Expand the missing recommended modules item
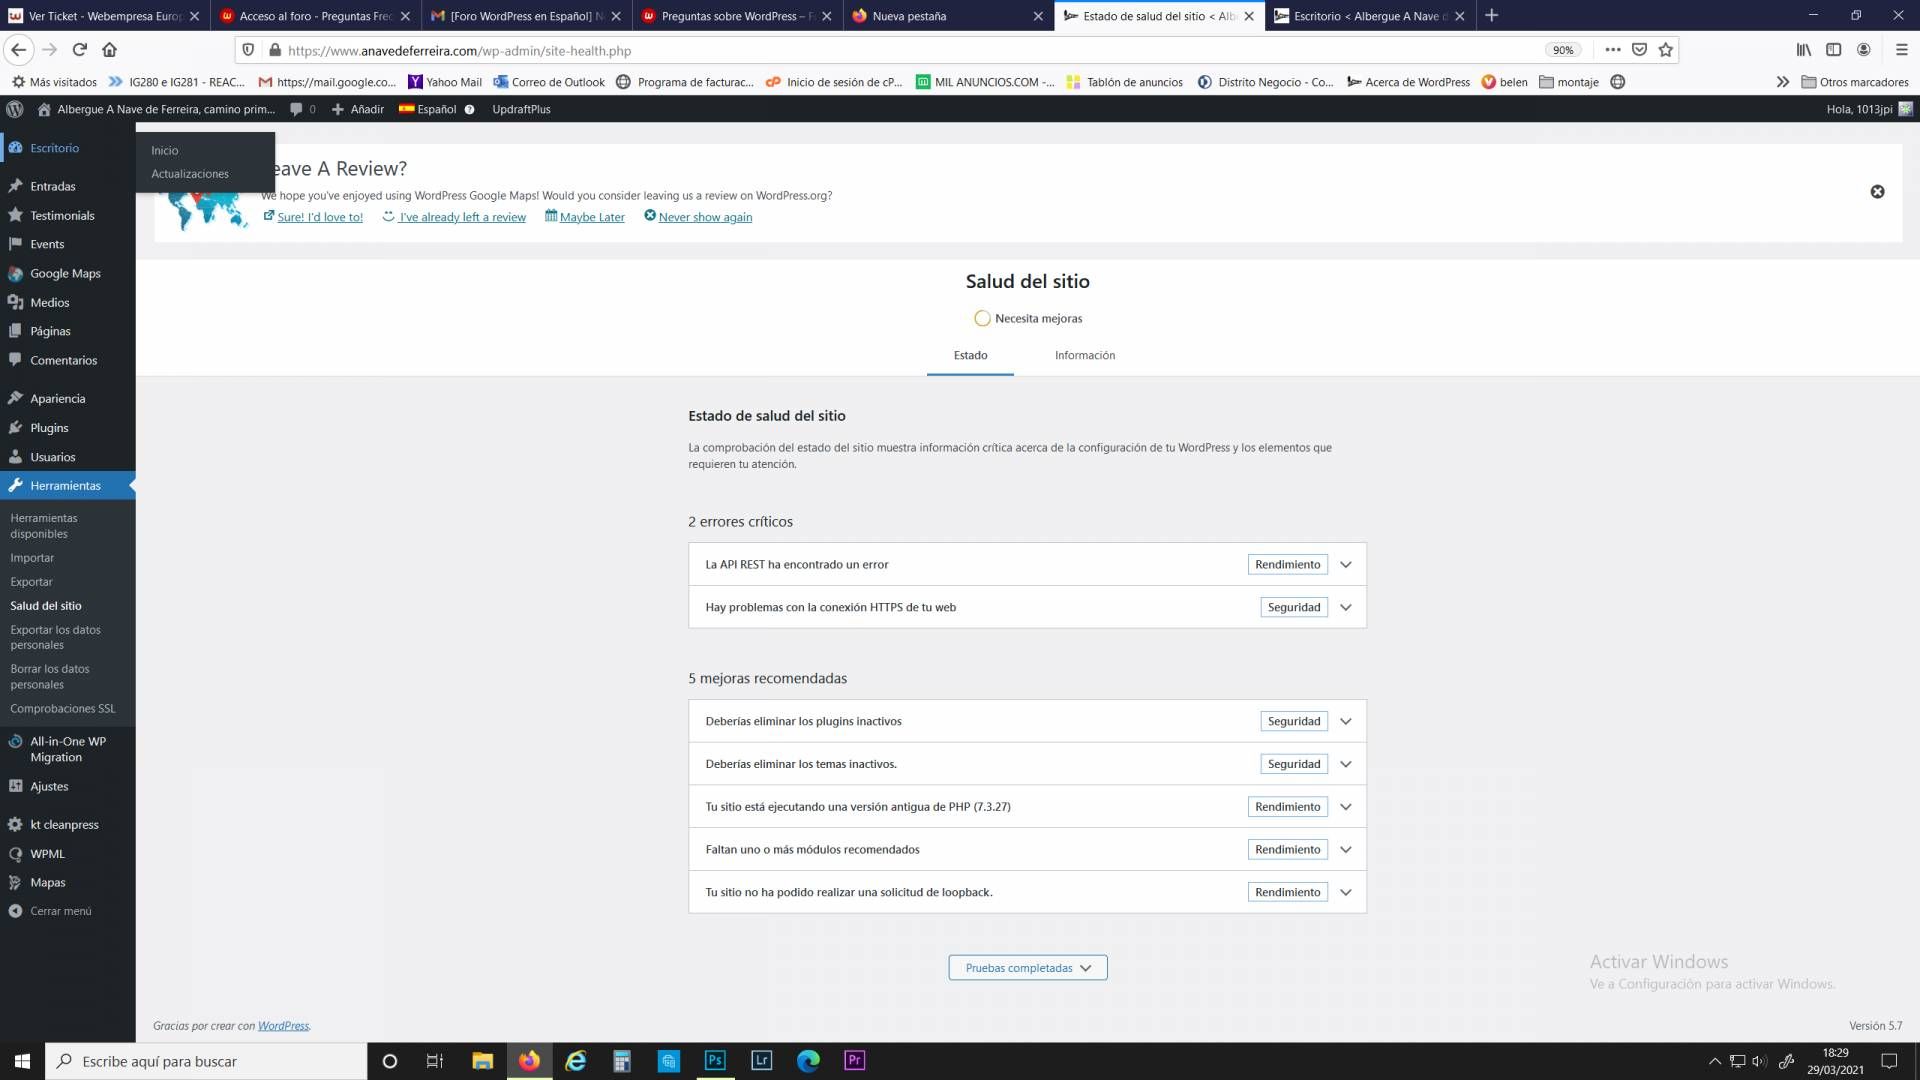Viewport: 1920px width, 1080px height. [x=1027, y=849]
